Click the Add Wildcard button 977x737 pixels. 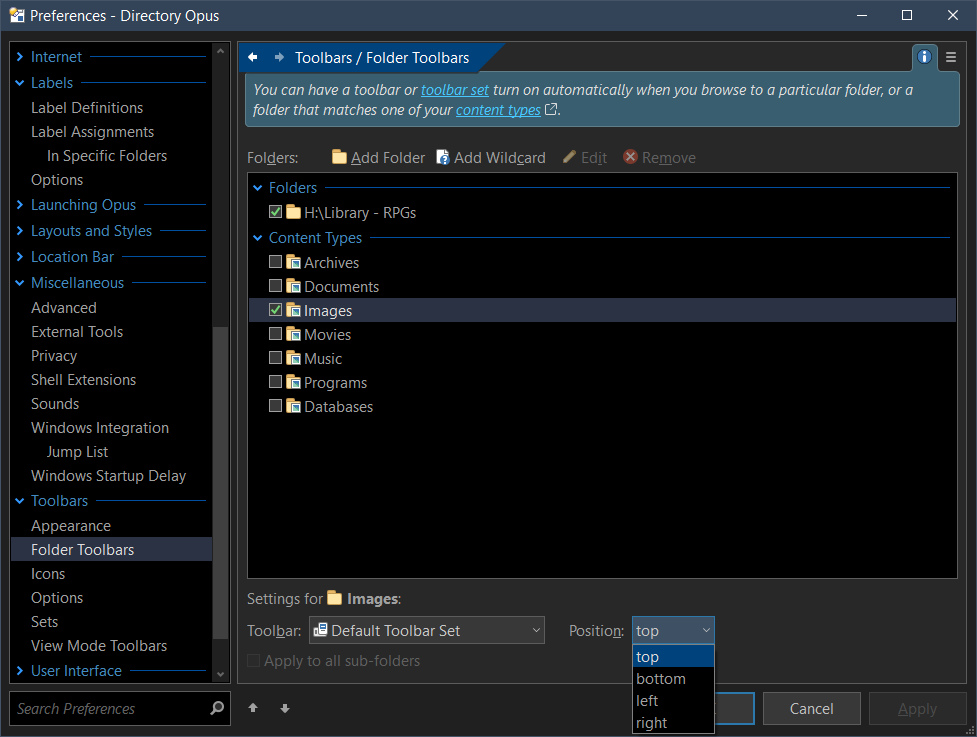pyautogui.click(x=491, y=158)
